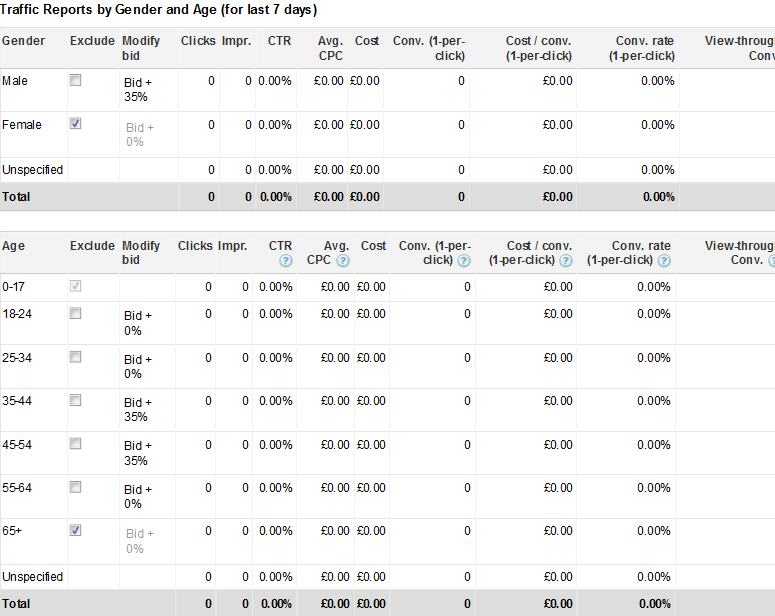The height and width of the screenshot is (616, 775).
Task: Uncheck the Exclude box for Female
Action: (75, 124)
